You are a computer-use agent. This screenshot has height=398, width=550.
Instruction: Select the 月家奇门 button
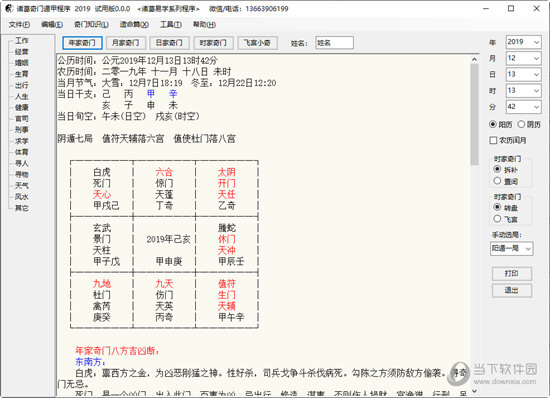point(126,43)
